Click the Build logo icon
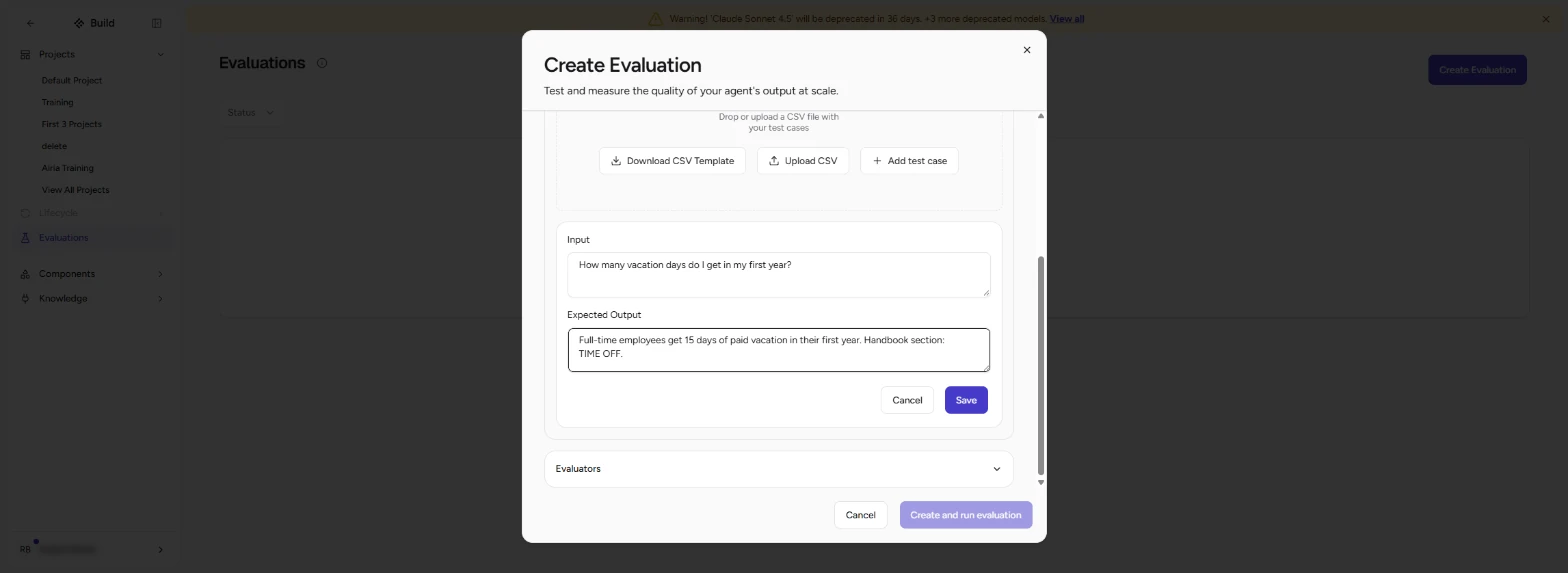The height and width of the screenshot is (573, 1568). 79,23
